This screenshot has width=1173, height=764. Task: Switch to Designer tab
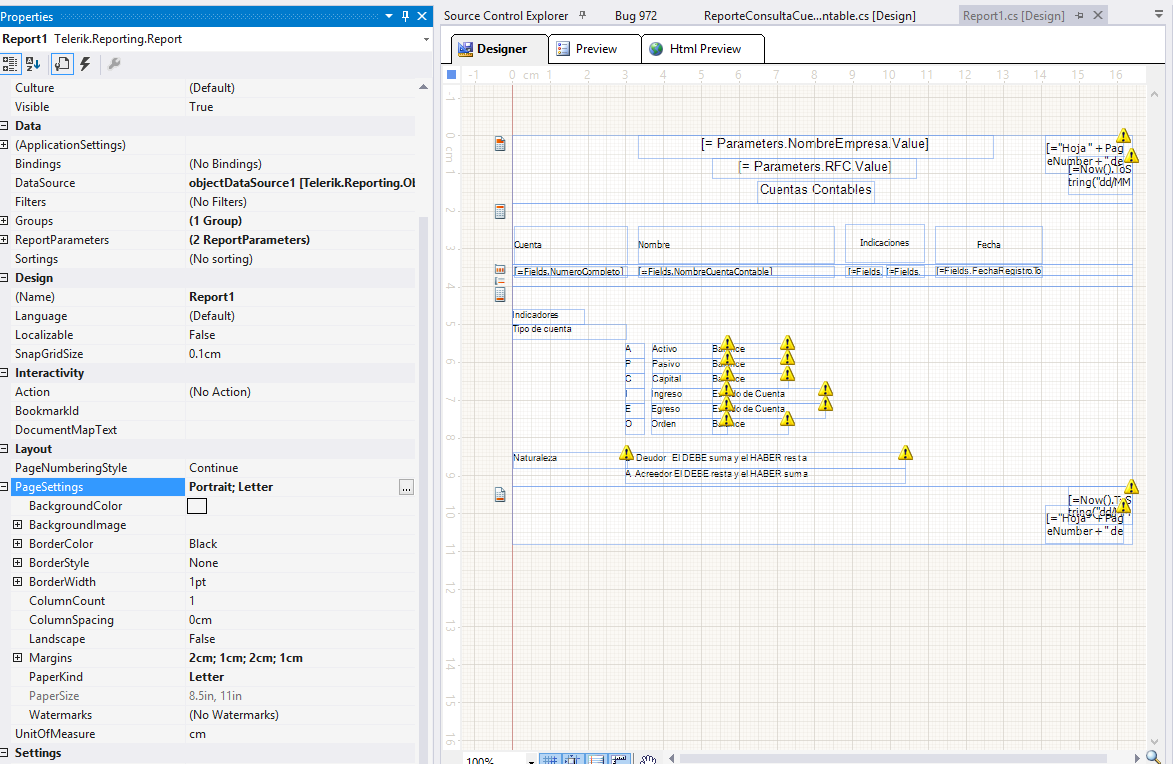[x=500, y=49]
